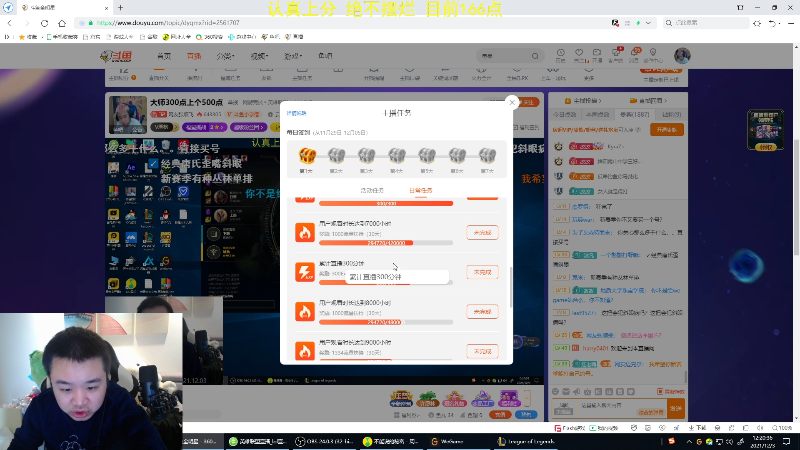Viewport: 800px width, 450px height.
Task: Open the Windows notification center icon
Action: pos(786,441)
